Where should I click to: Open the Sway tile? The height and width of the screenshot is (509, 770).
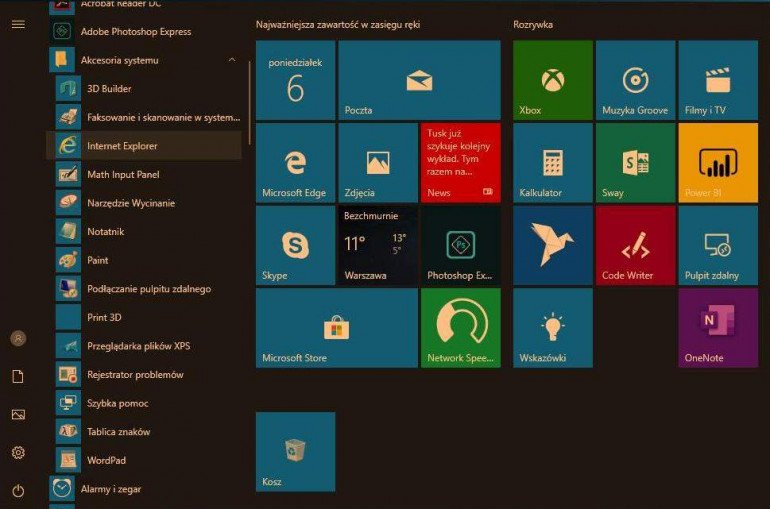click(635, 162)
